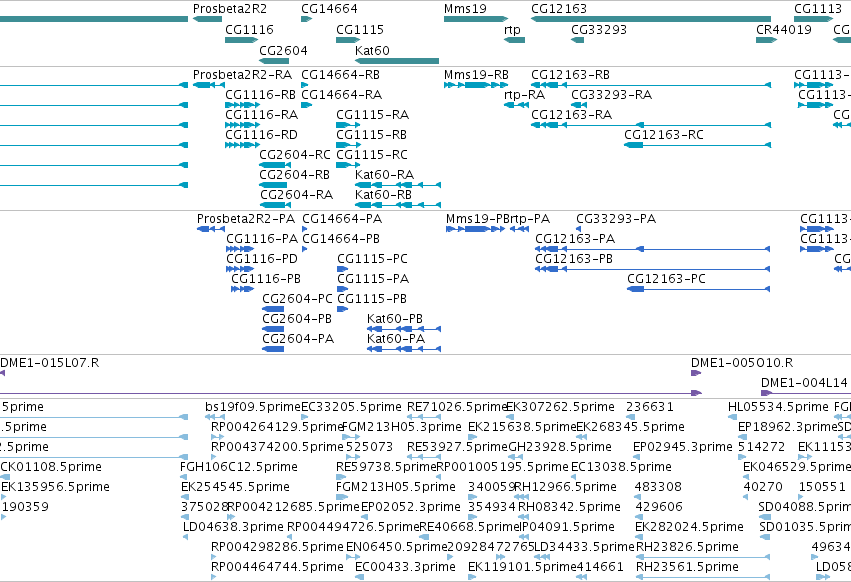Click the bs19f09.5prime EST label
Viewport: 851px width, 582px height.
point(253,407)
